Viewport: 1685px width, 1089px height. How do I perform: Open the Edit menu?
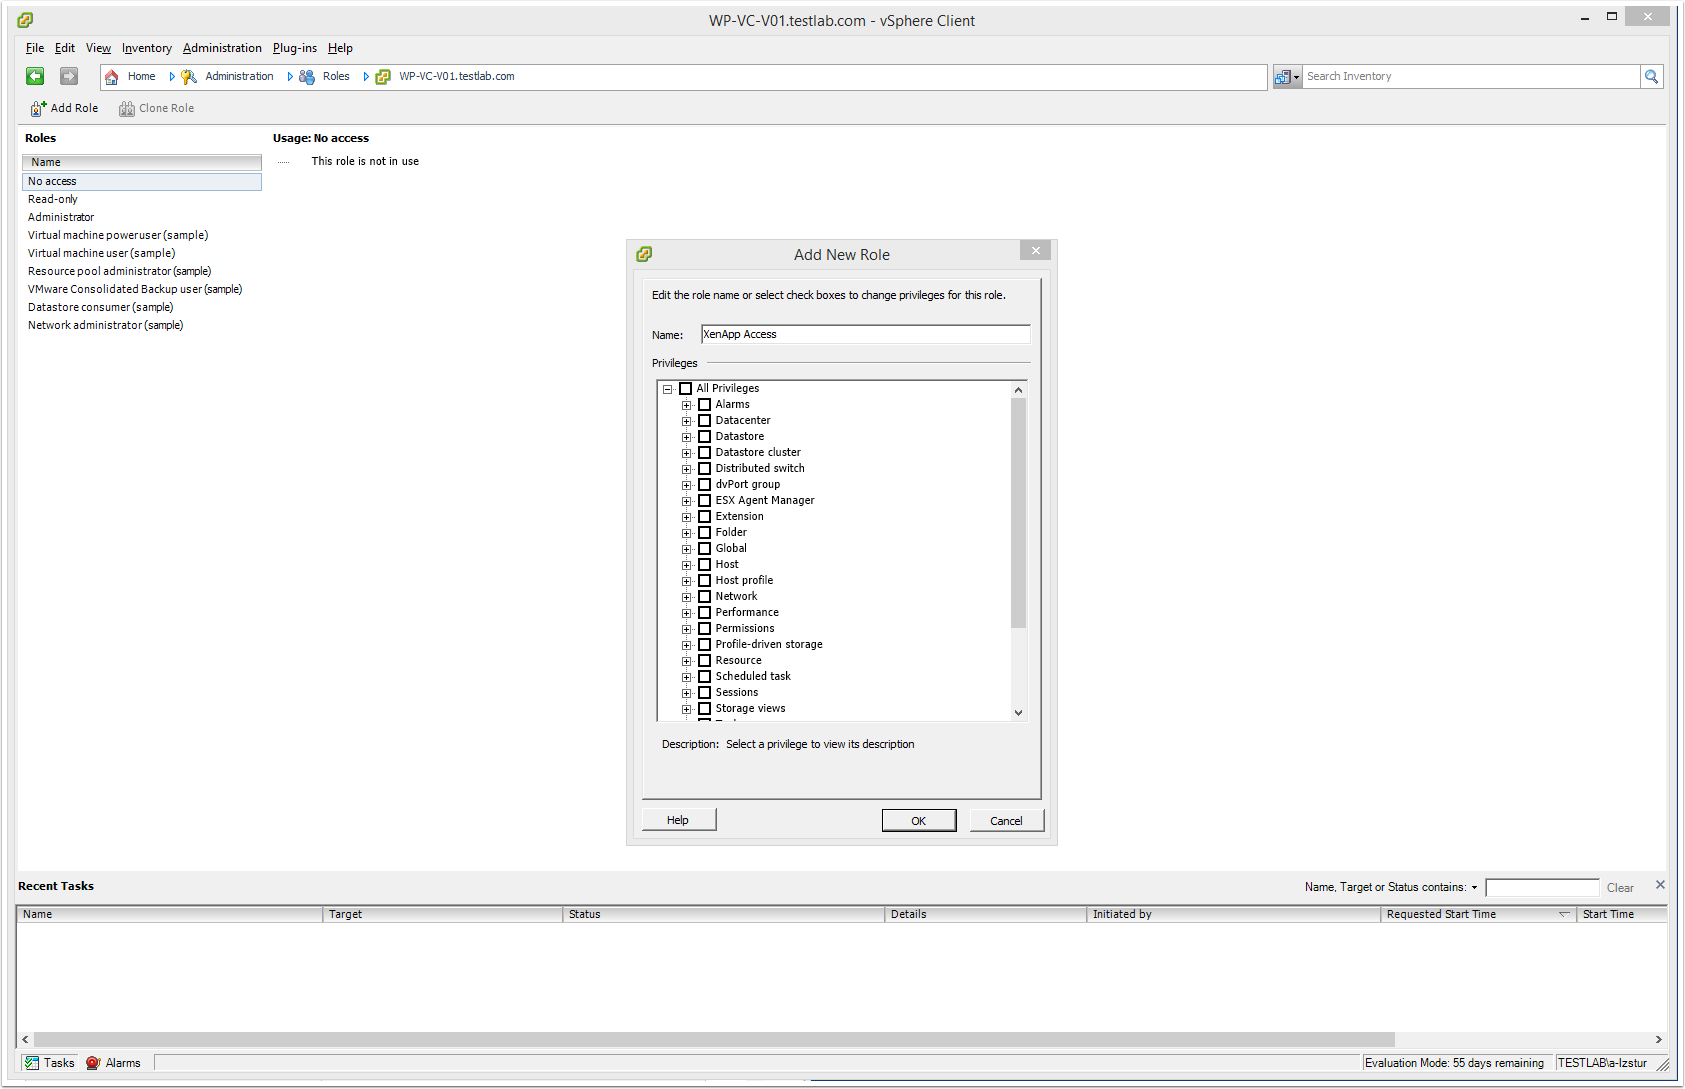(x=65, y=48)
